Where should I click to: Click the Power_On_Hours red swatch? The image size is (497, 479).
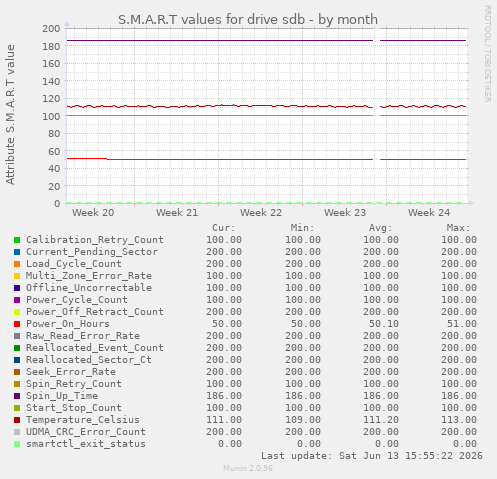[x=17, y=324]
